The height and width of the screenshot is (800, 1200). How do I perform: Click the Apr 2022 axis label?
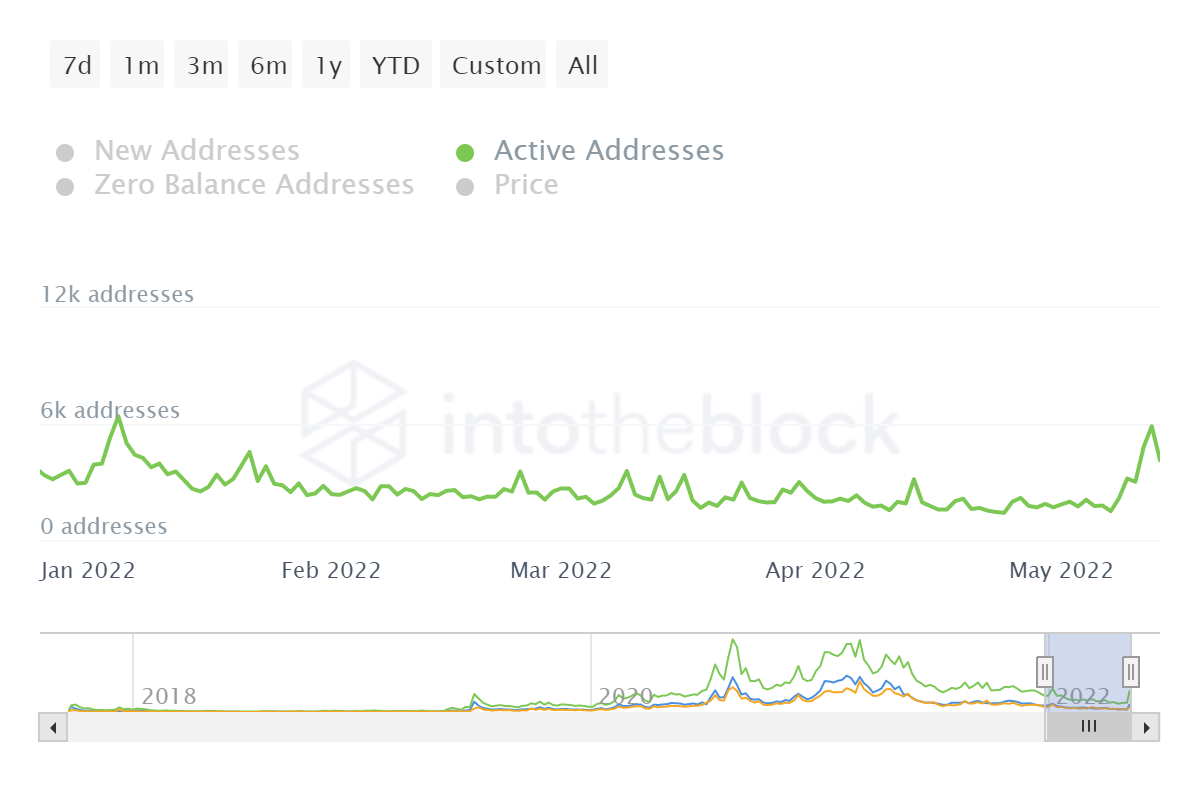(815, 571)
